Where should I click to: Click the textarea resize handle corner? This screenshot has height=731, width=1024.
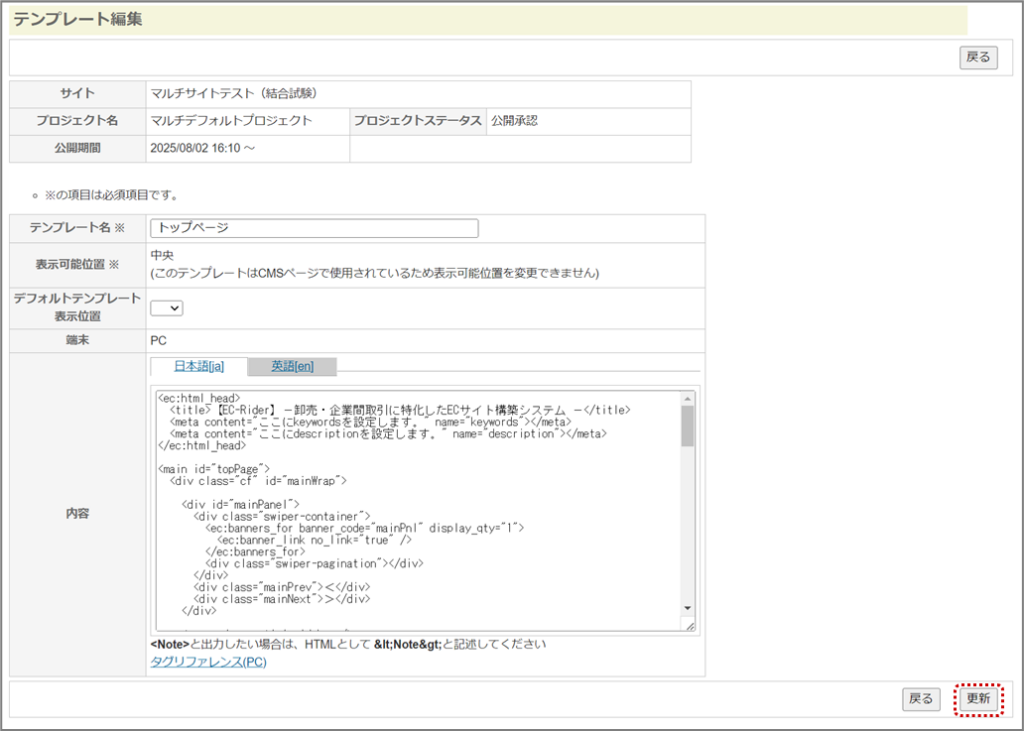(688, 625)
